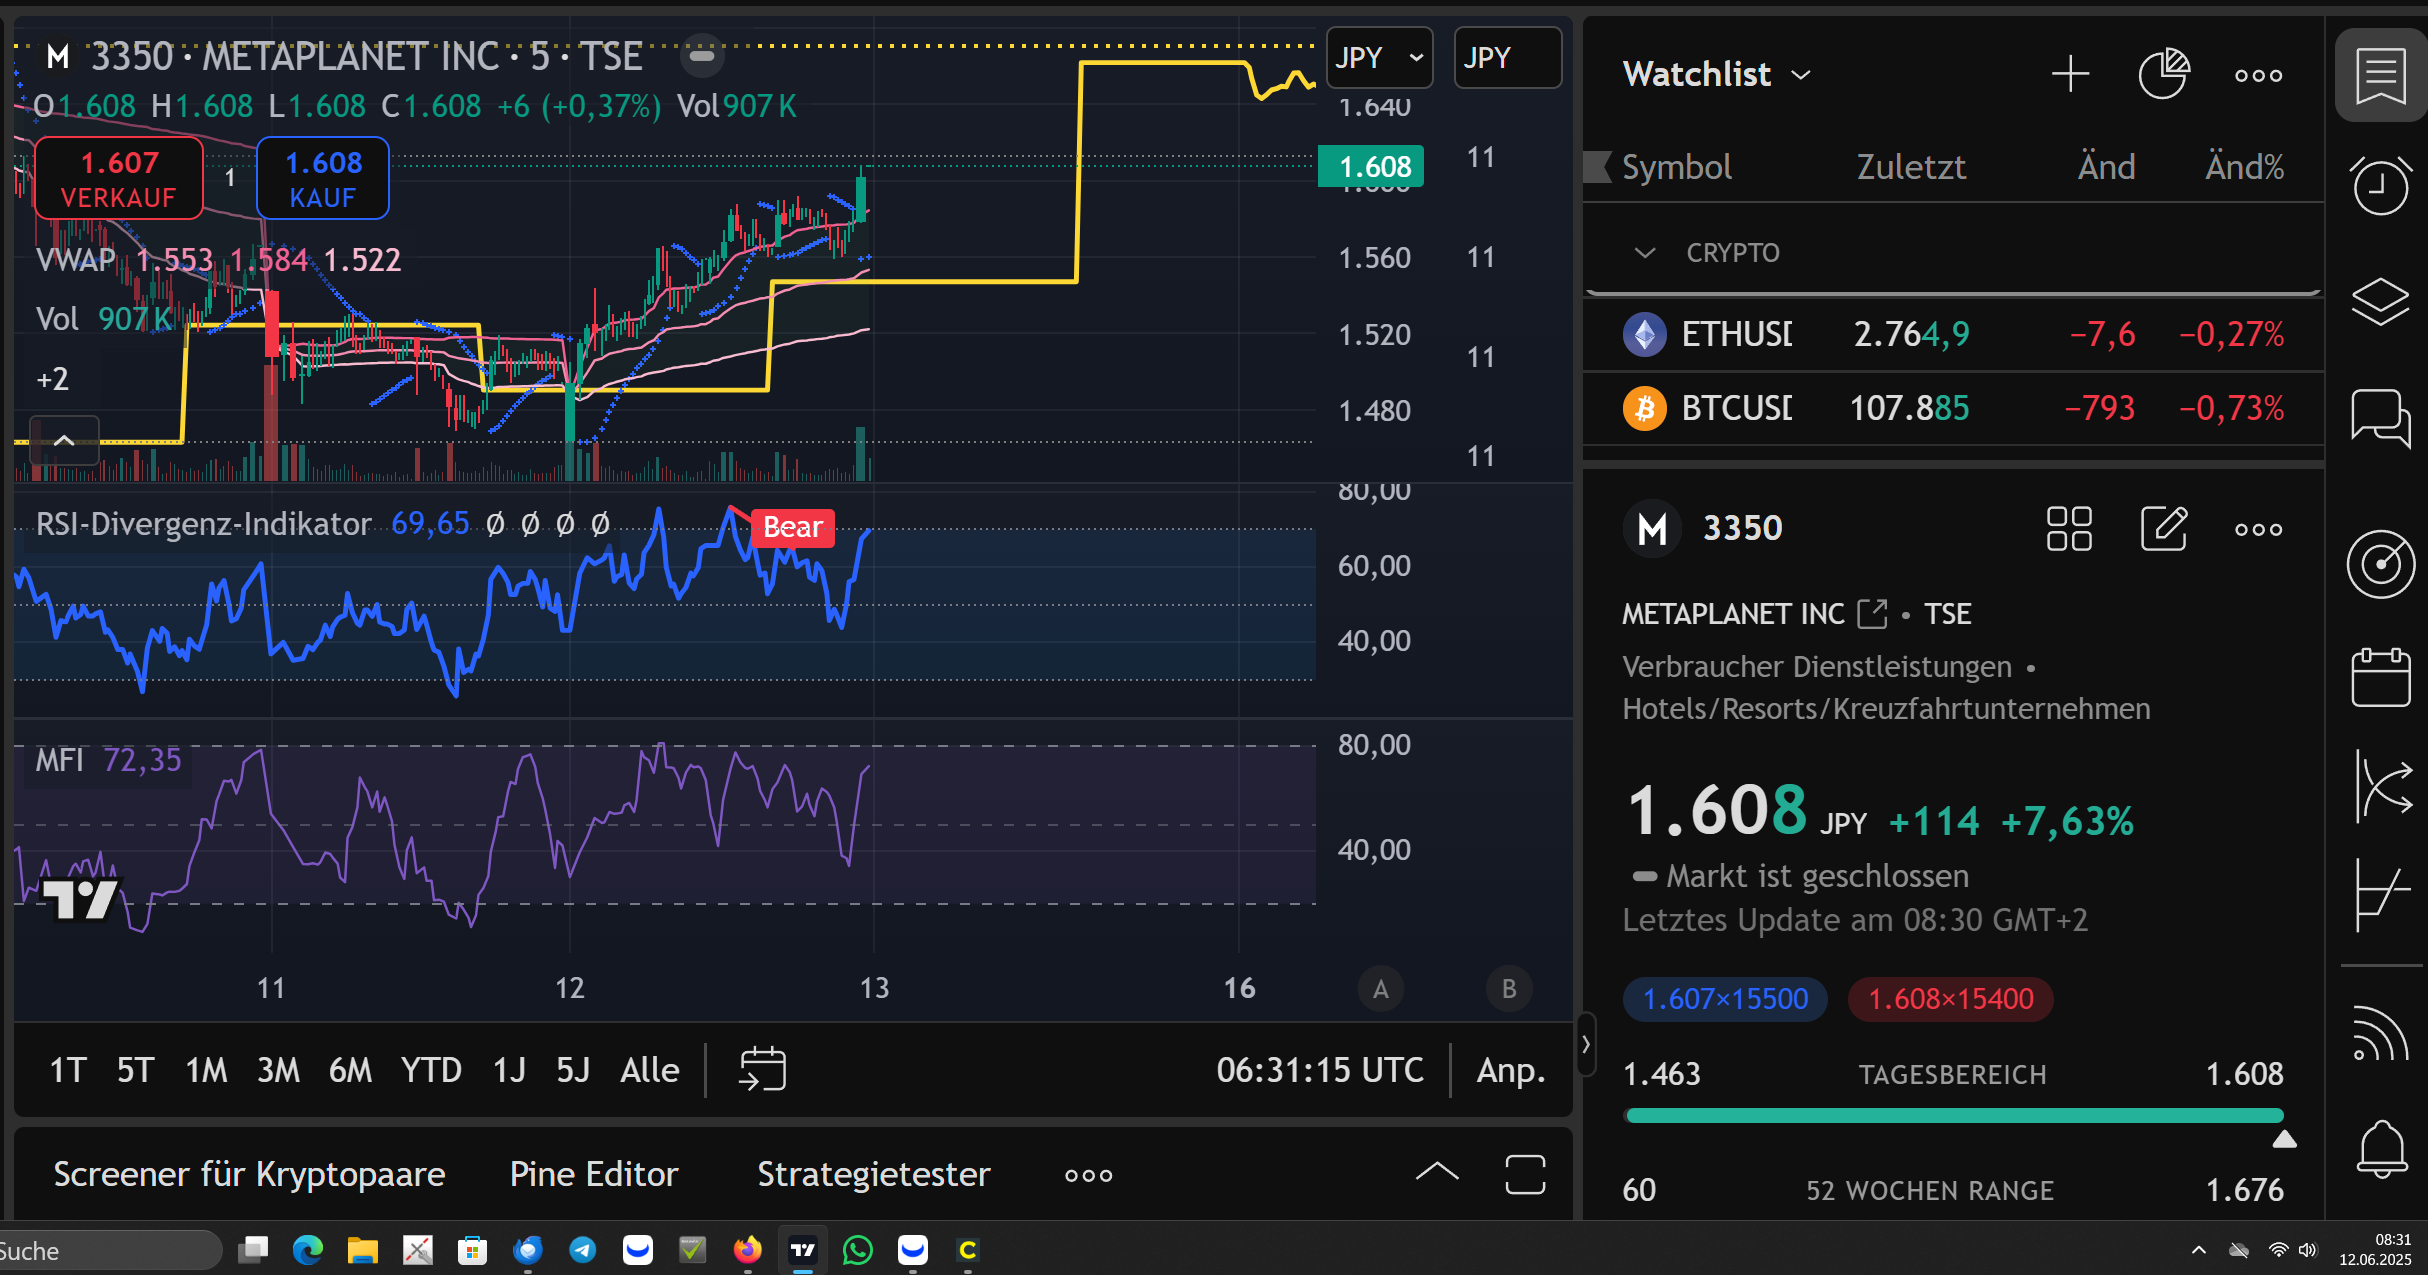The height and width of the screenshot is (1275, 2428).
Task: Click the bid quote 1.607×15500
Action: point(1725,999)
